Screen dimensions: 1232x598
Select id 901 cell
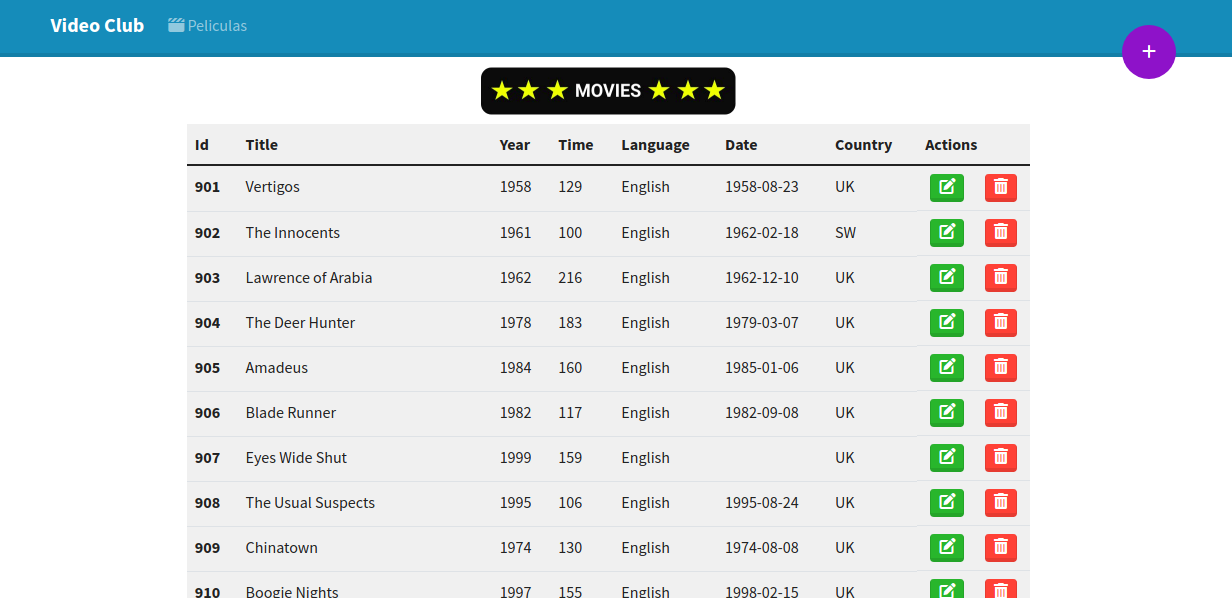pos(207,187)
